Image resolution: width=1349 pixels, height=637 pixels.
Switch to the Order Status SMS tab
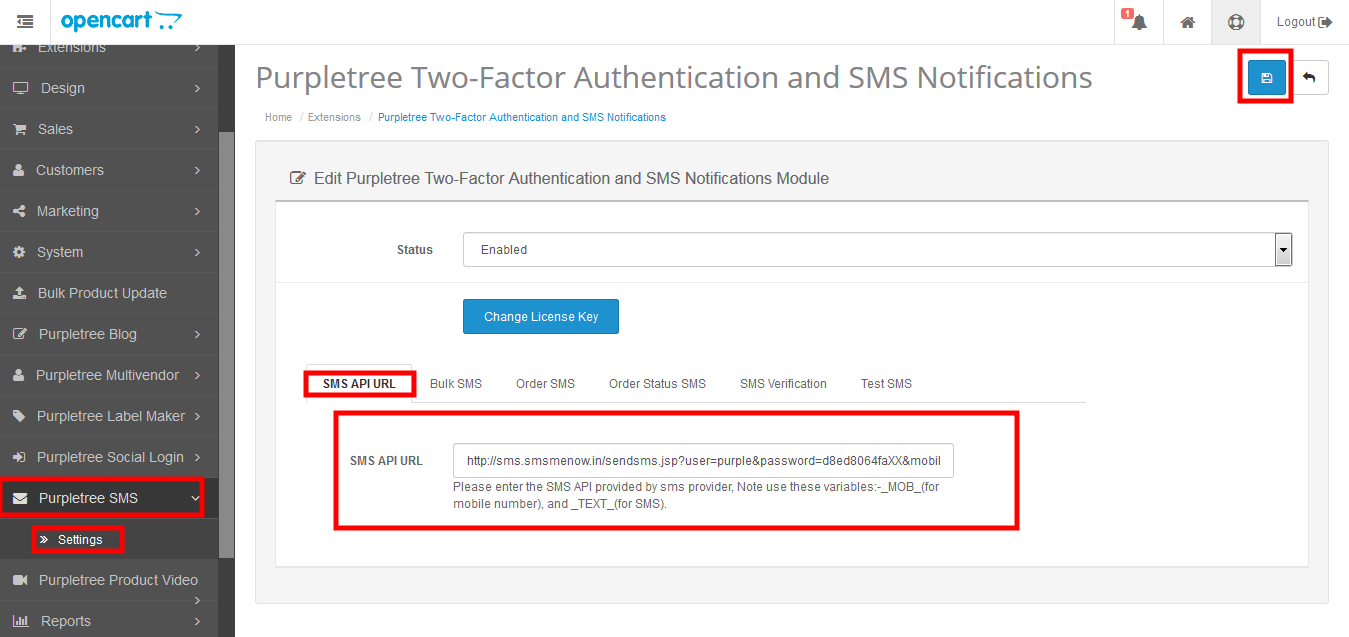657,384
